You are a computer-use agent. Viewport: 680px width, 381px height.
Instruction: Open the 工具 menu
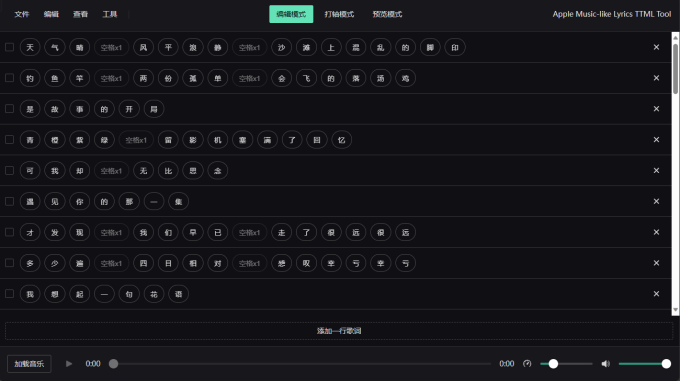[x=110, y=14]
